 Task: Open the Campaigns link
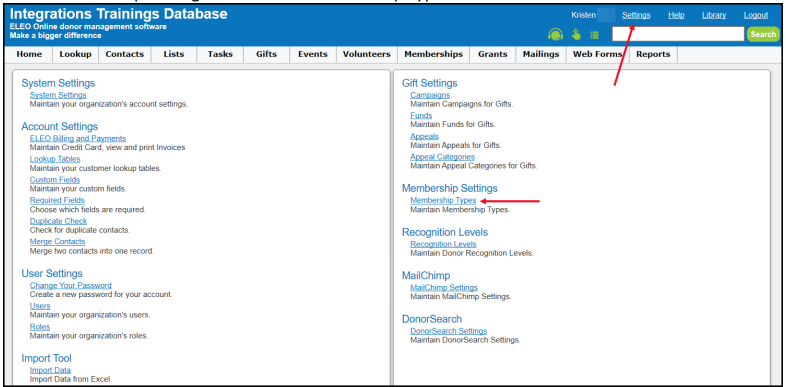point(430,95)
